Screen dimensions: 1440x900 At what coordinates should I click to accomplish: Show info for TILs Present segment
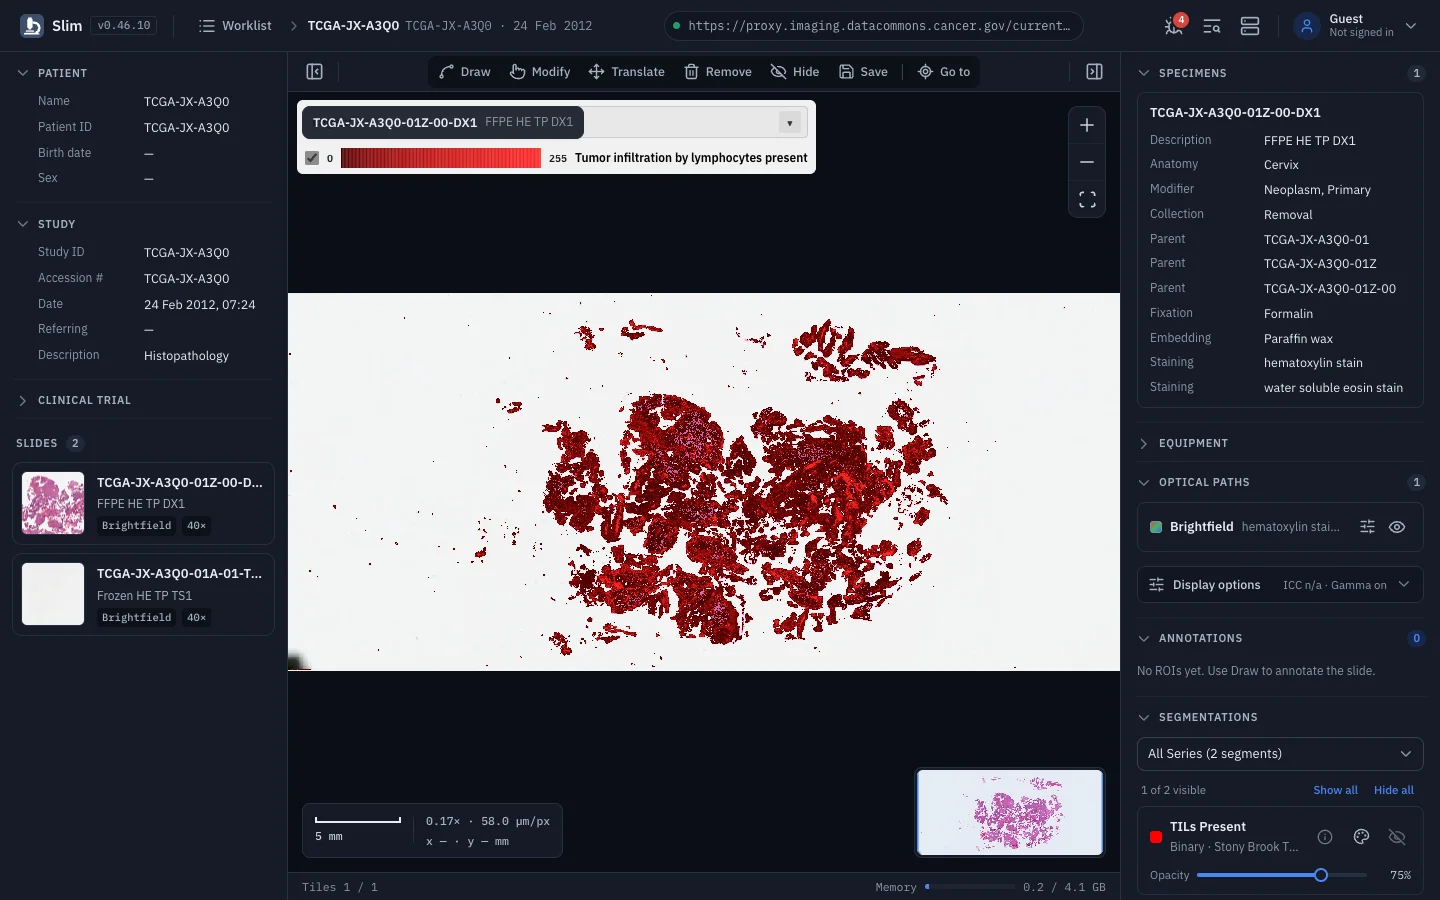tap(1325, 837)
